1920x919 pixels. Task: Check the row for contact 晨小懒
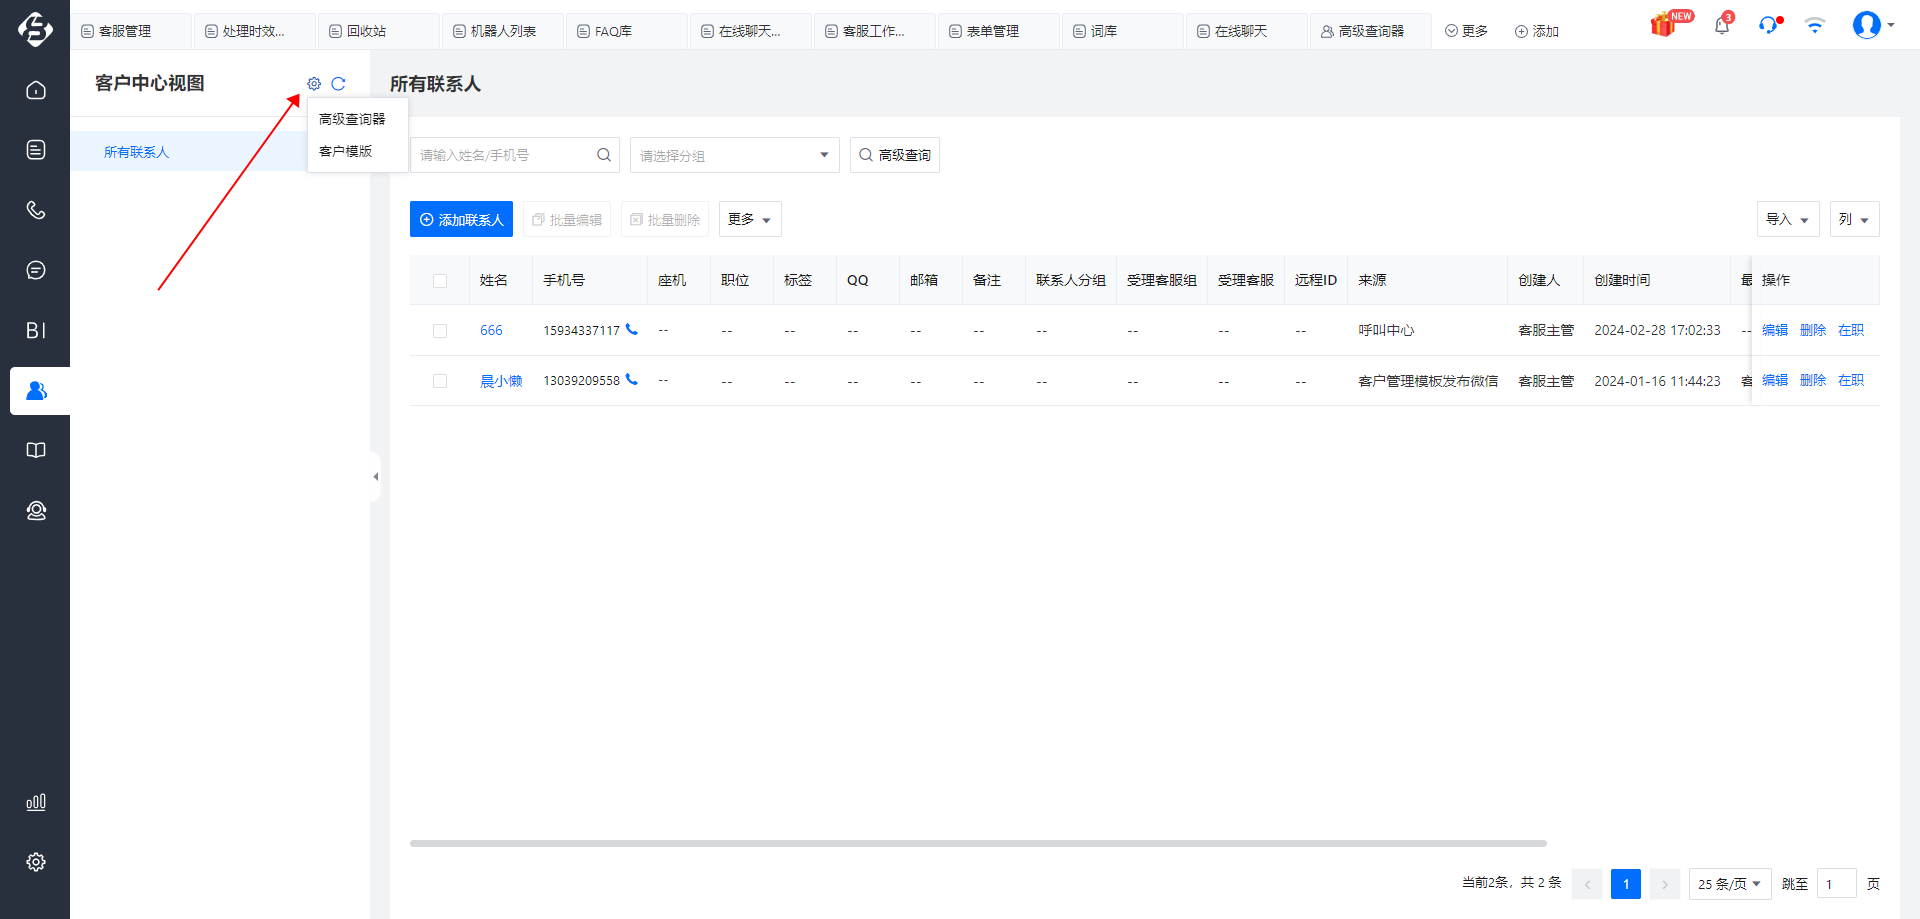click(x=440, y=381)
